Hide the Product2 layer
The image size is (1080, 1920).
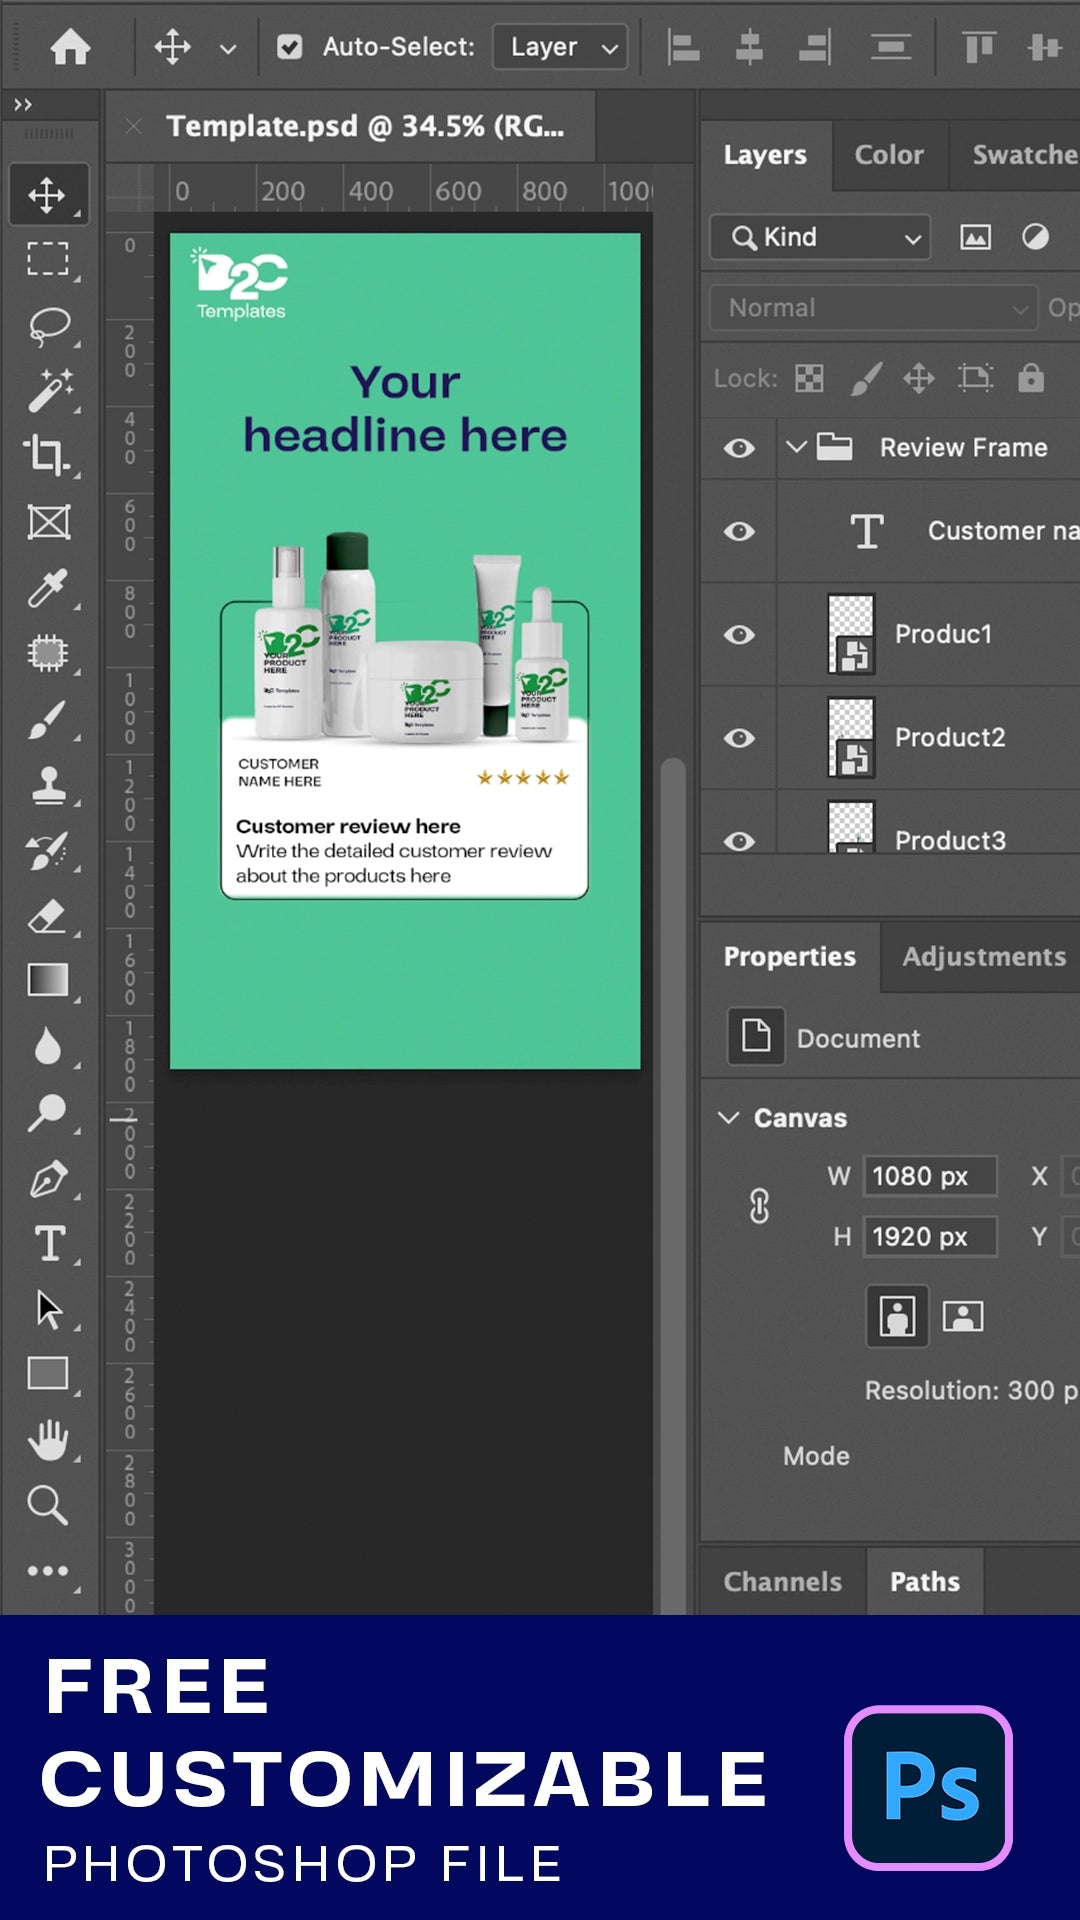[x=739, y=738]
